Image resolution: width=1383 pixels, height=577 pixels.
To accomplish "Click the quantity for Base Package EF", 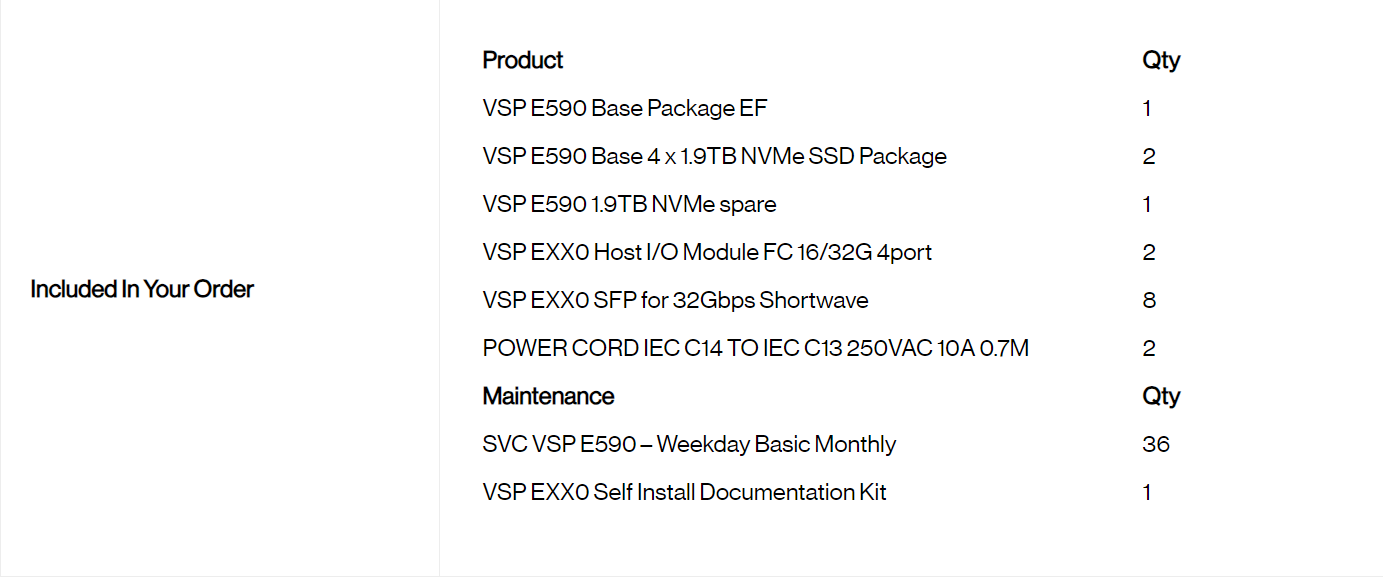I will [1147, 108].
